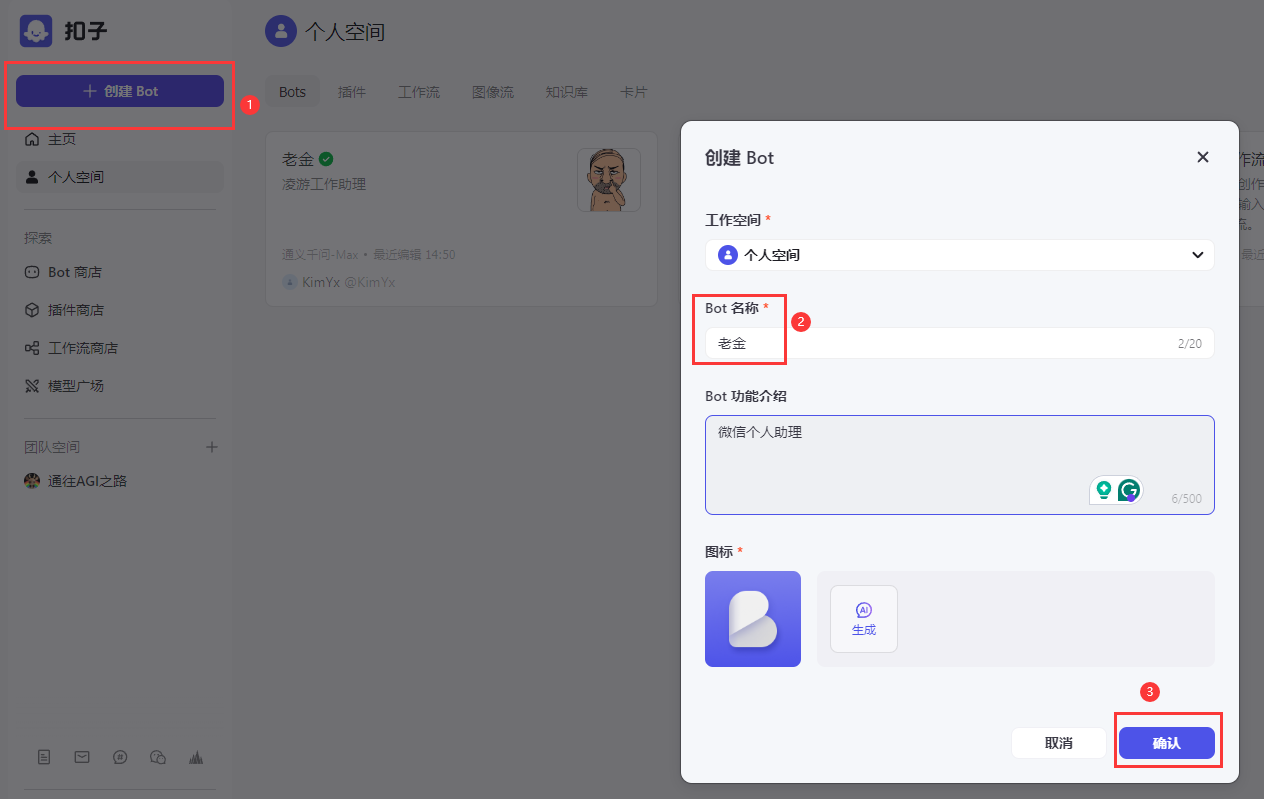The height and width of the screenshot is (799, 1264).
Task: Click the default purple Bot icon thumbnail
Action: (753, 619)
